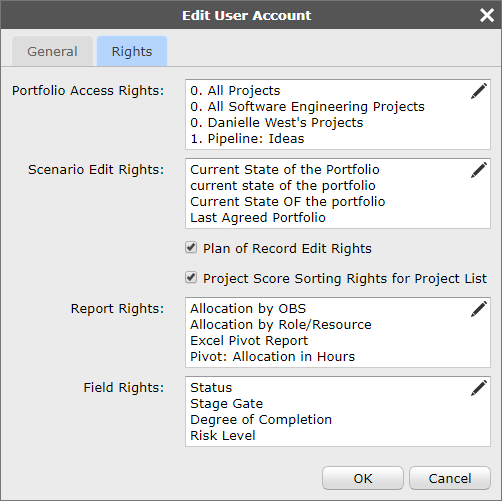Edit Field Rights with pencil icon
This screenshot has height=501, width=502.
tap(479, 388)
